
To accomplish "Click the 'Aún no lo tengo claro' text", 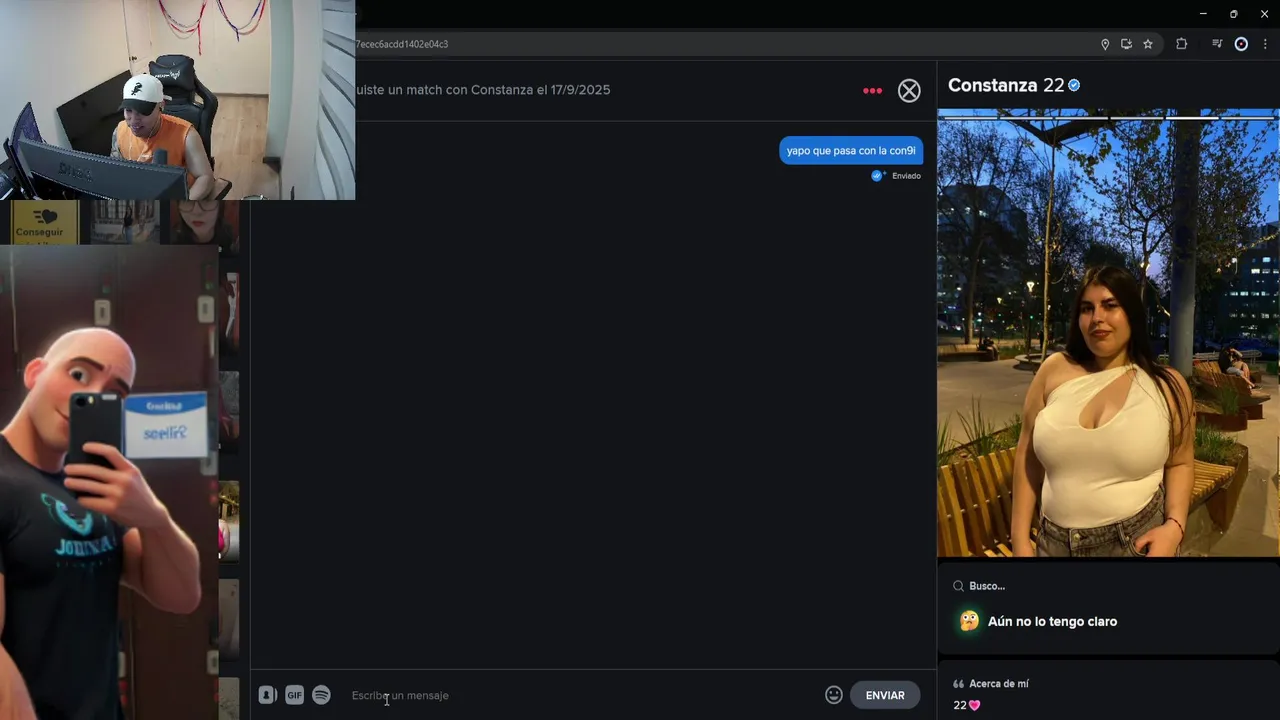I will 1052,621.
